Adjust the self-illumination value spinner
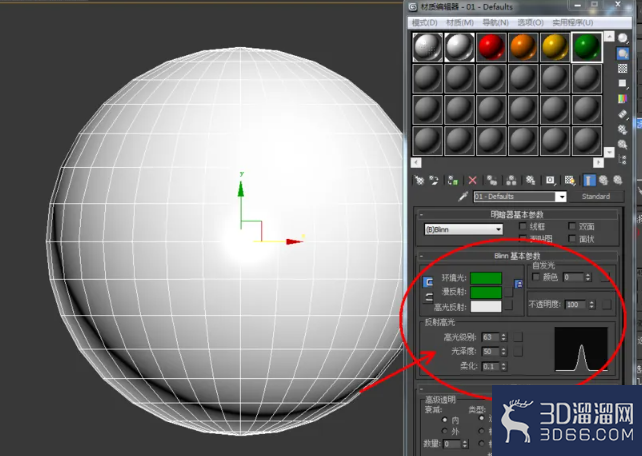This screenshot has height=456, width=642. [588, 278]
